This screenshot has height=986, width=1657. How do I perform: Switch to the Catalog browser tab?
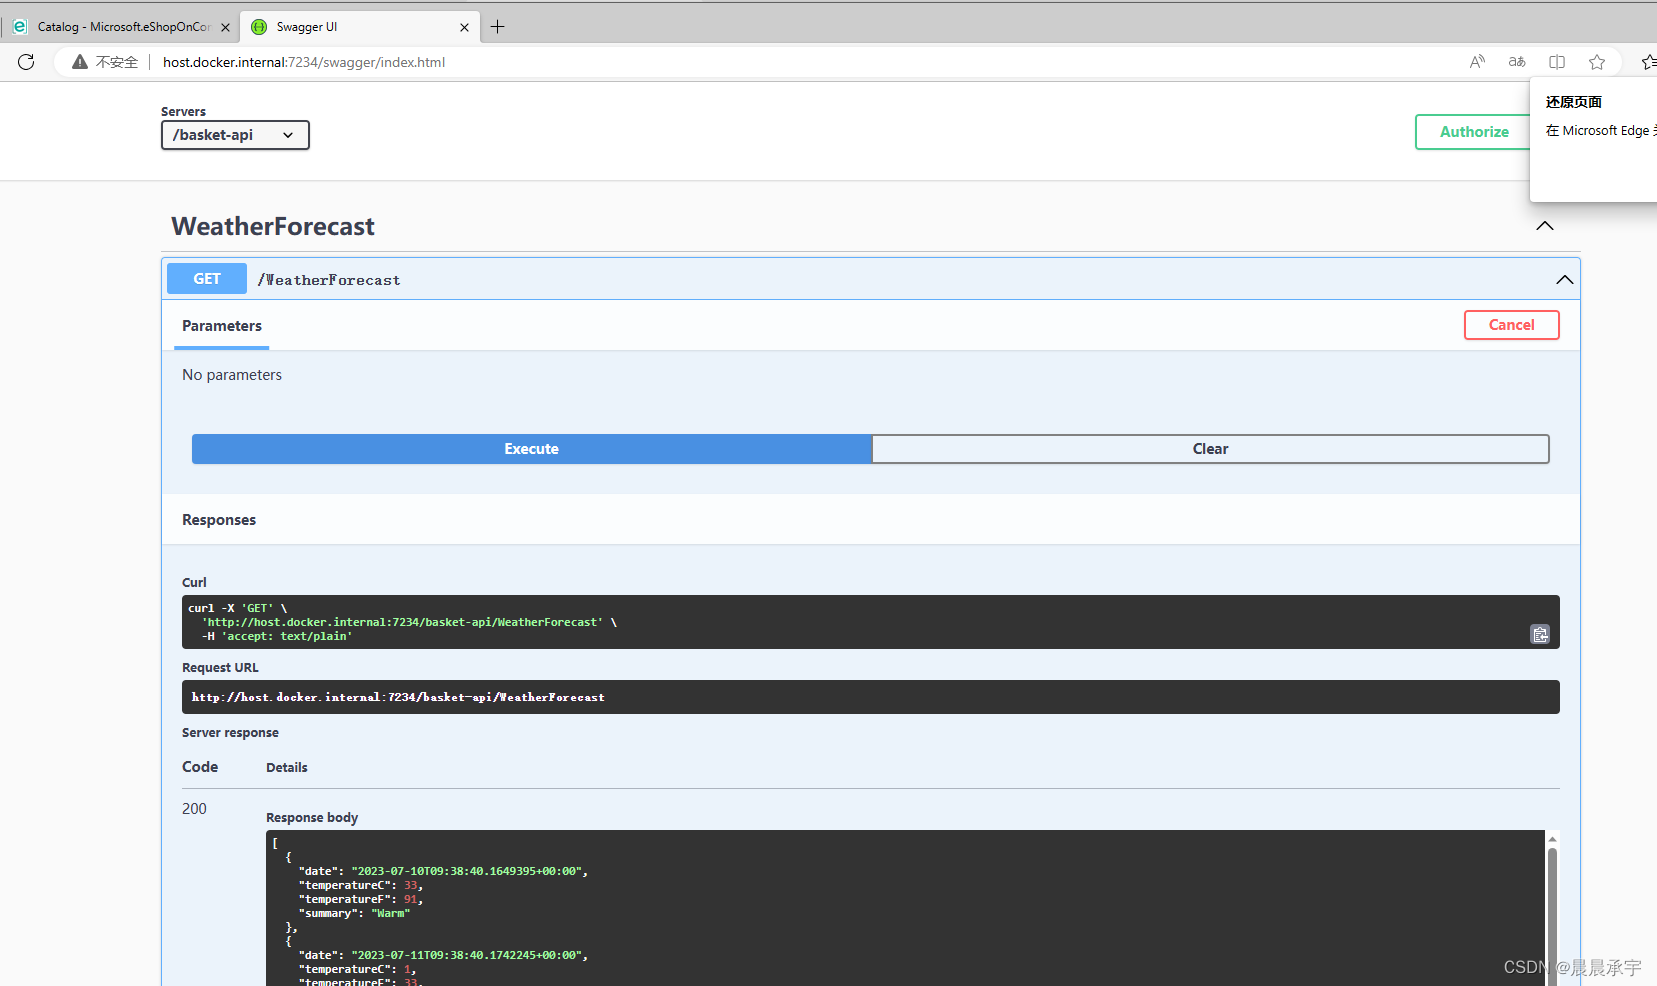[x=120, y=27]
